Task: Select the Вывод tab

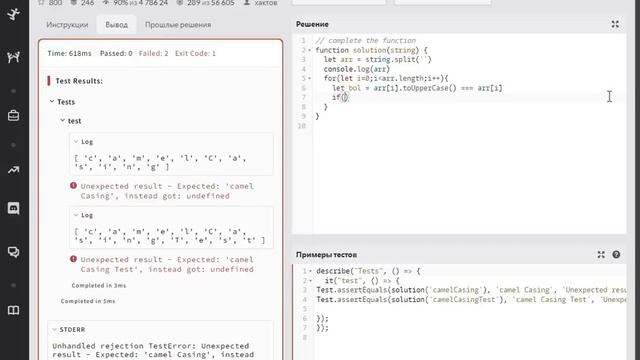Action: (x=116, y=24)
